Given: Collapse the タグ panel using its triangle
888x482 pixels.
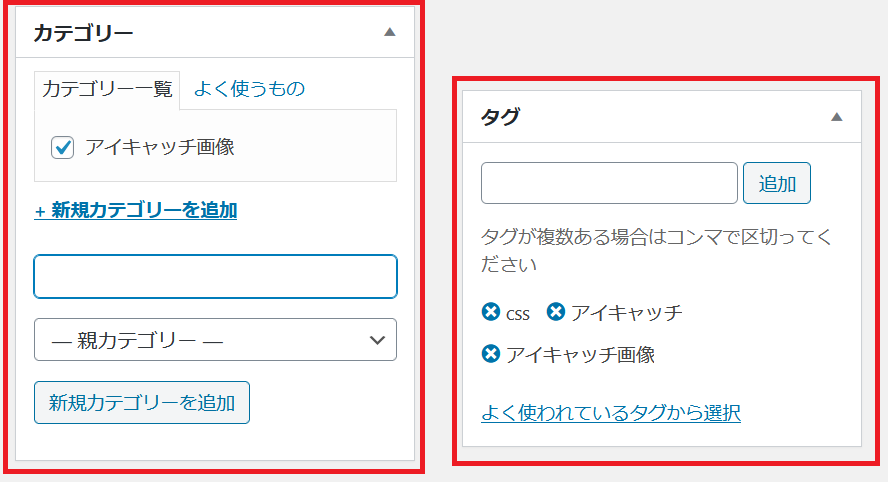Looking at the screenshot, I should [837, 117].
